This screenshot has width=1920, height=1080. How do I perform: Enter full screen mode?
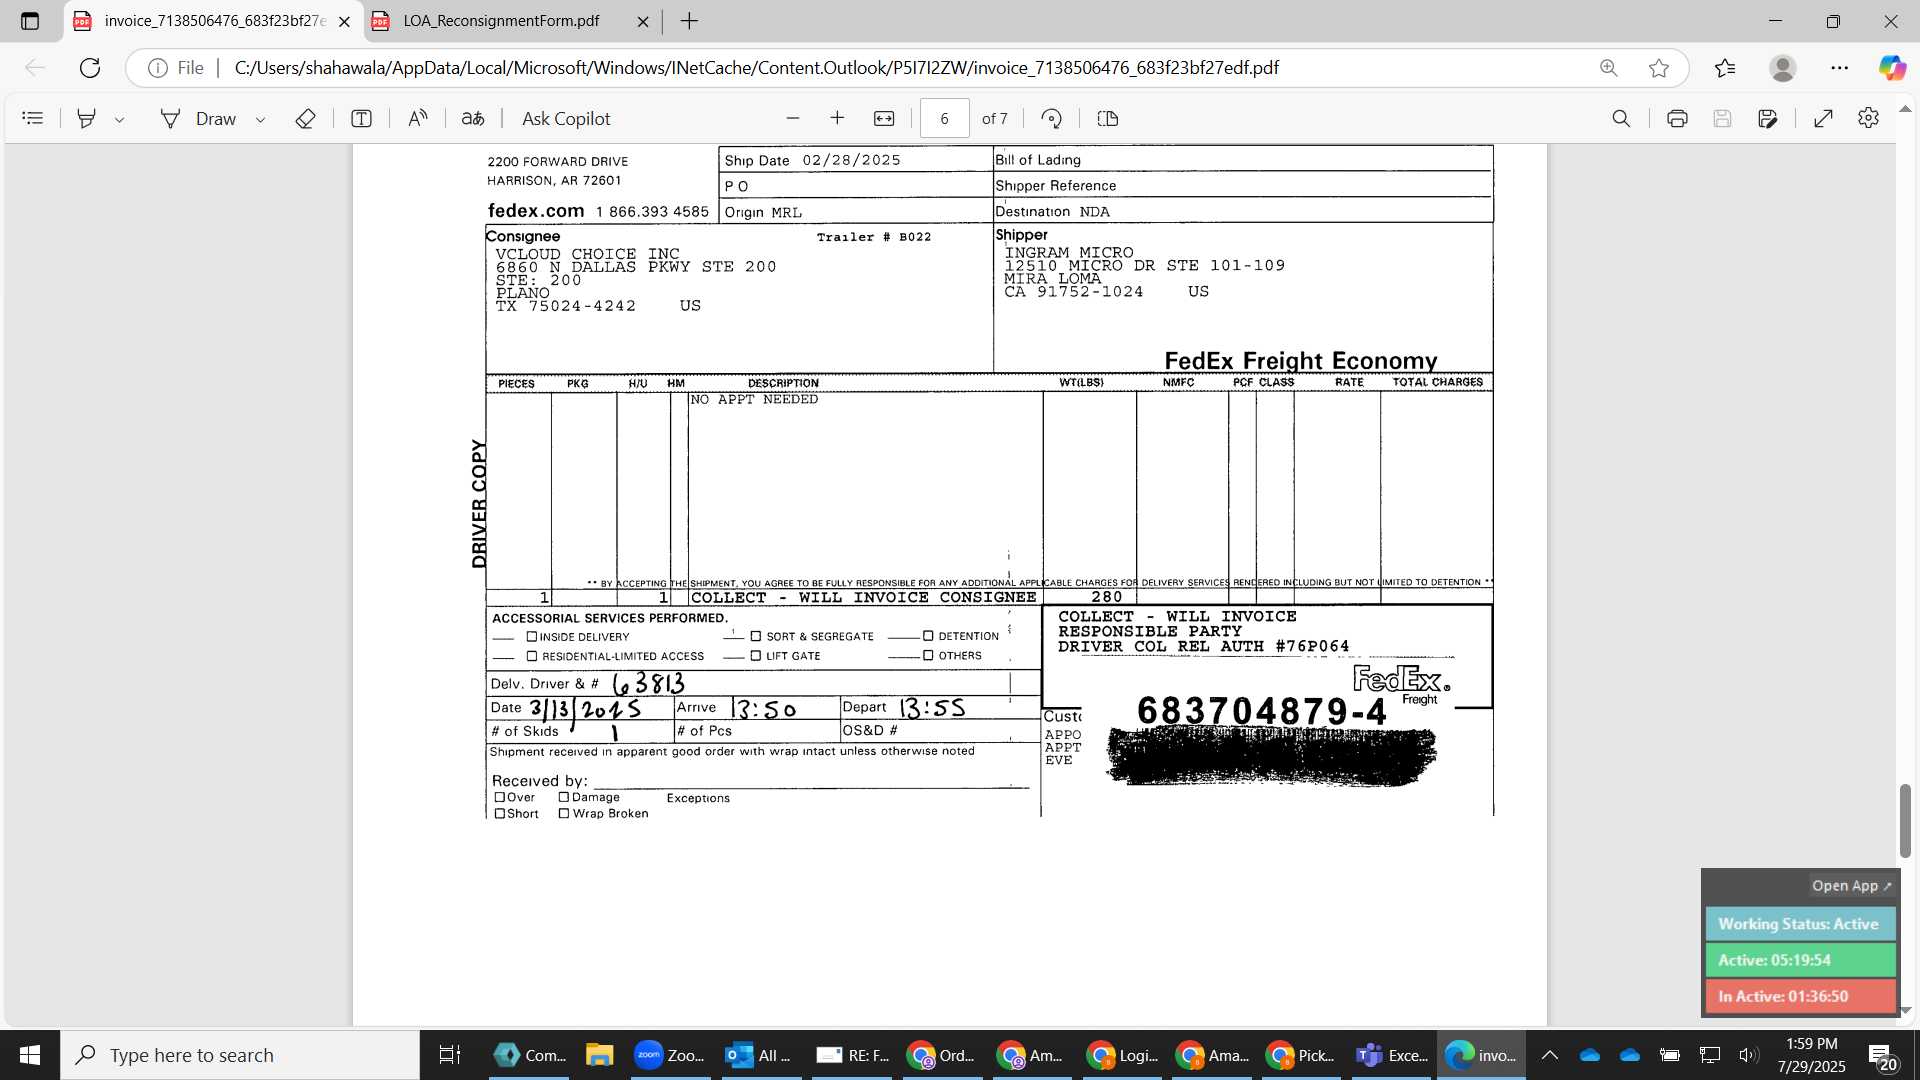[1823, 118]
